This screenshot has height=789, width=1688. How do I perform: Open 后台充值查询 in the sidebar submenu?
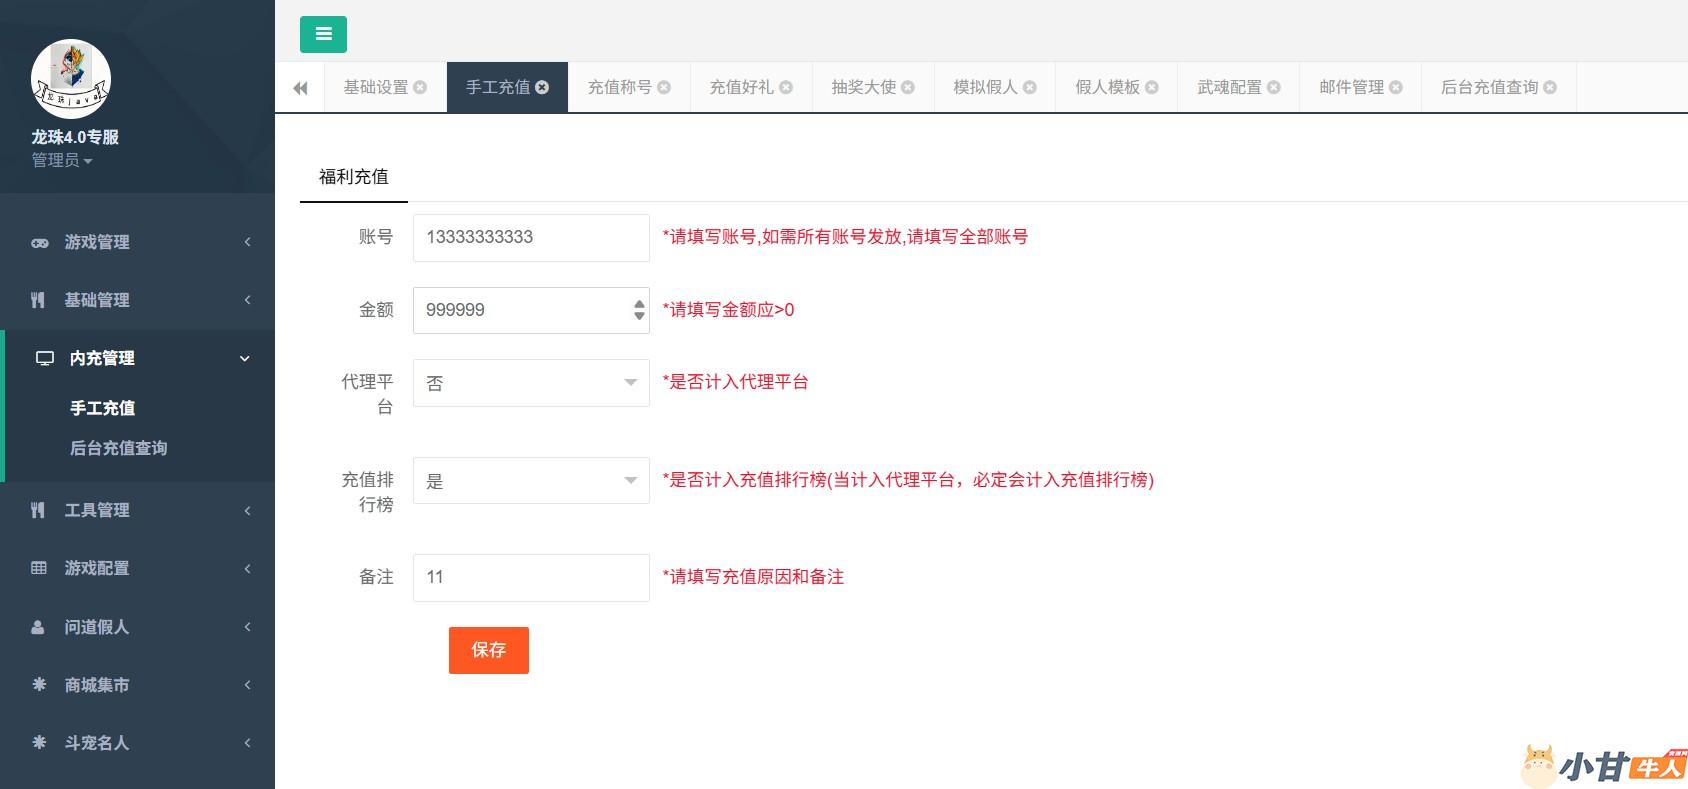coord(118,448)
